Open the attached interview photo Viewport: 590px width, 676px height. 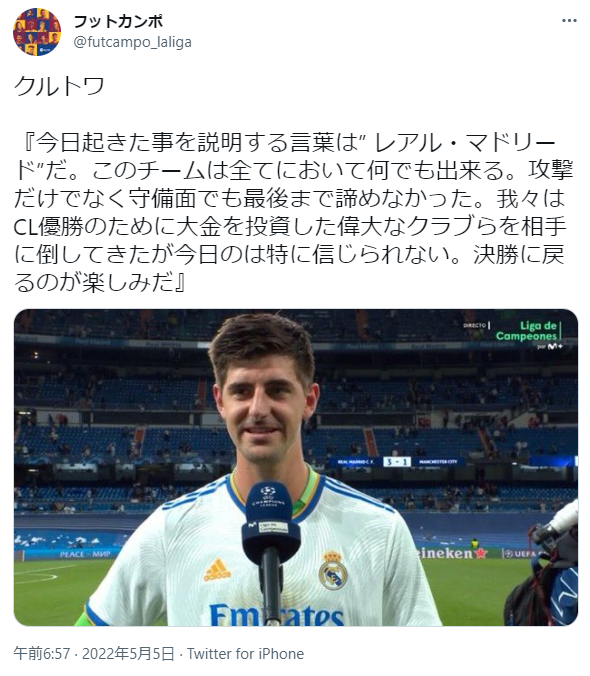coord(296,467)
